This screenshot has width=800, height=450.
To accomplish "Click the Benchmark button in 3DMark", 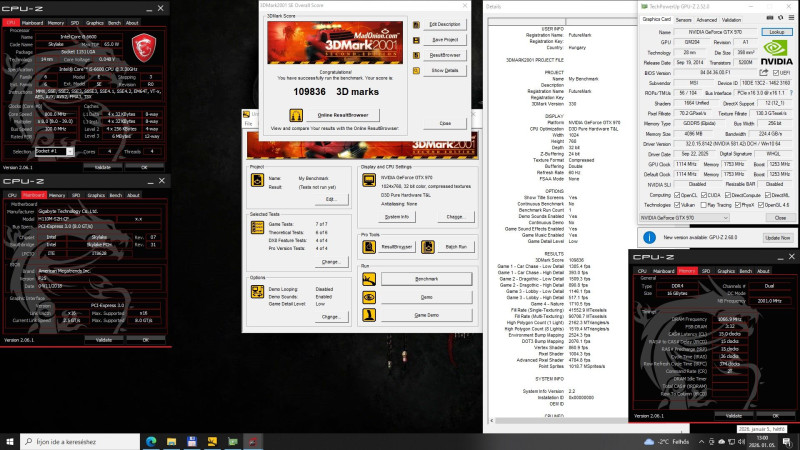I will [427, 279].
